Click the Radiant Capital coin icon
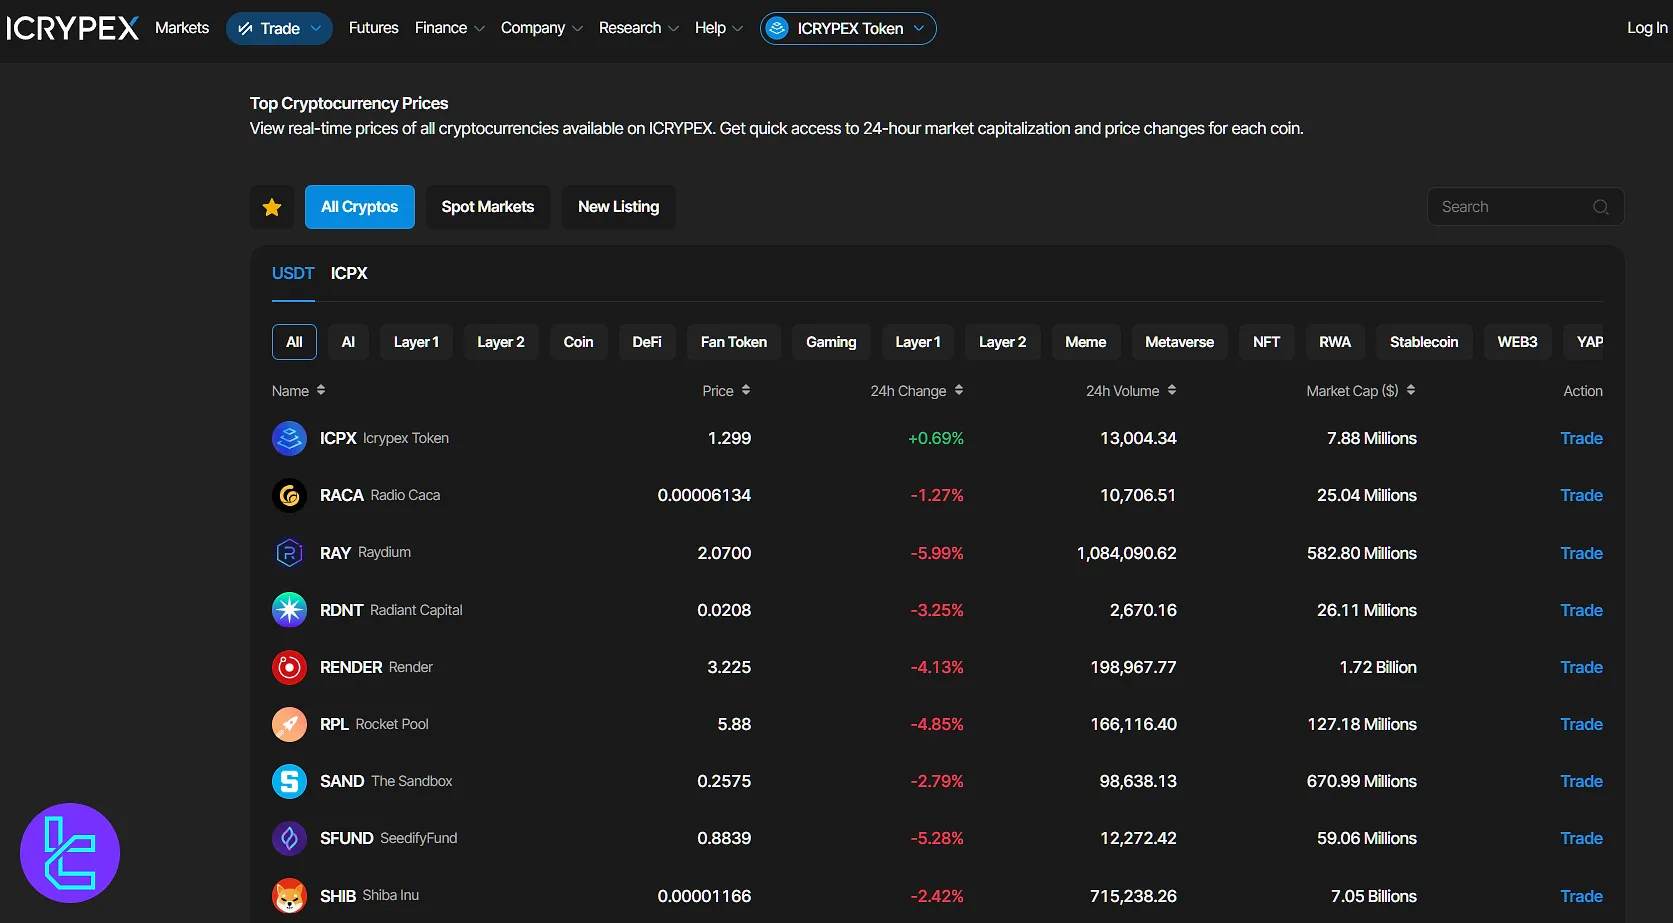1673x923 pixels. coord(289,609)
